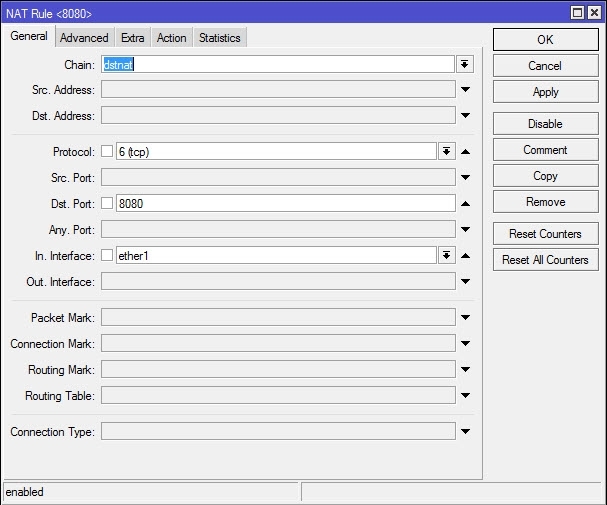Collapse the Dst. Port field arrow
This screenshot has width=607, height=505.
click(x=465, y=204)
